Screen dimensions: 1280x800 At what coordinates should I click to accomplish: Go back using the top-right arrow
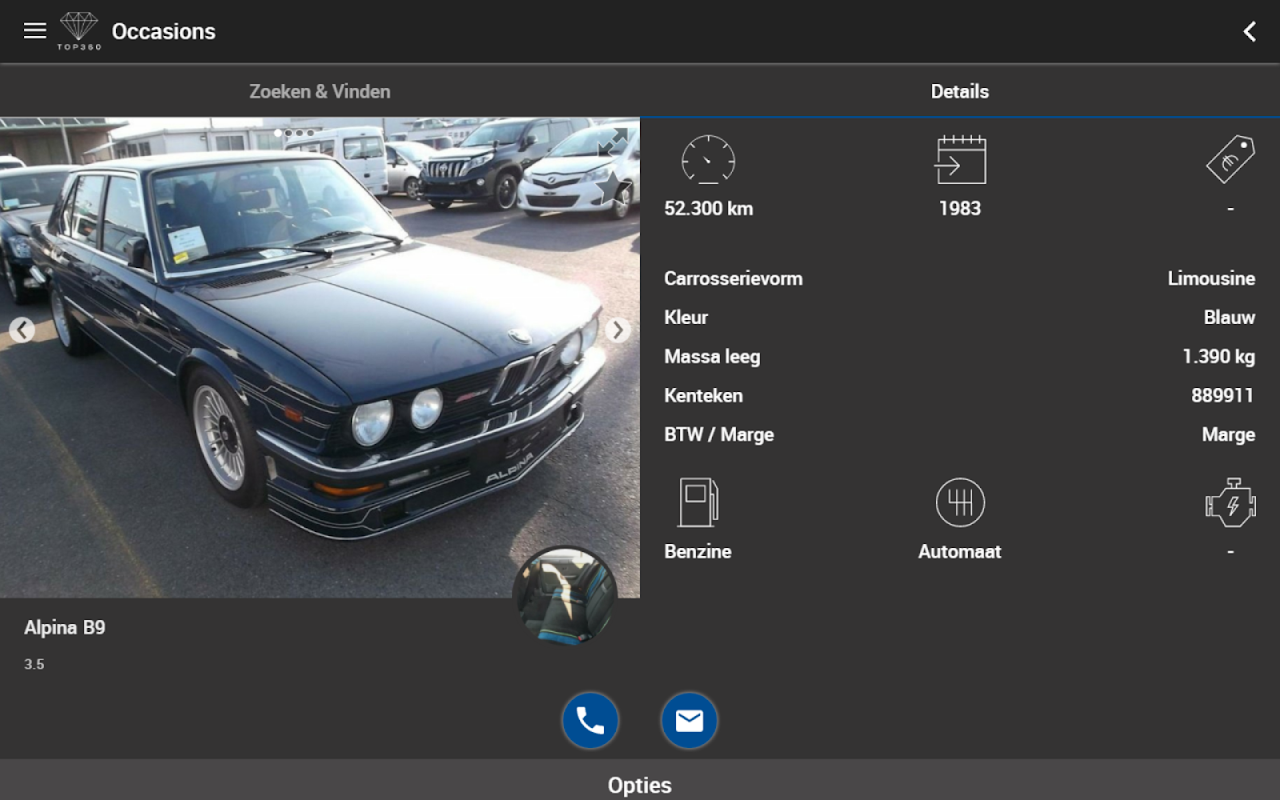click(x=1249, y=31)
